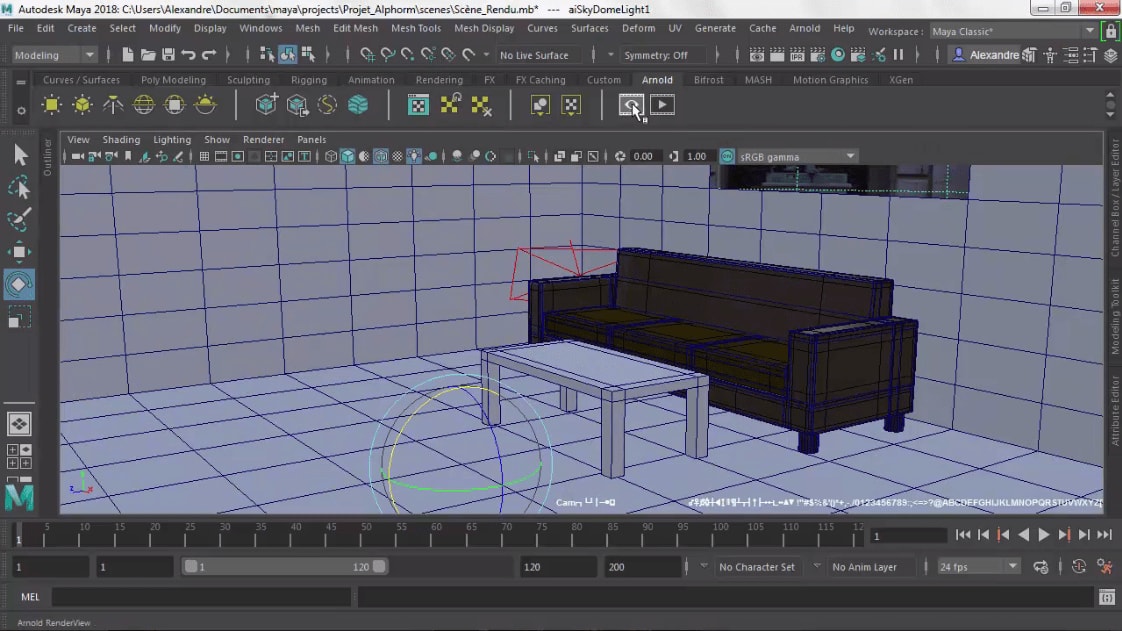Open Arnold RenderView from the shelf

630,104
